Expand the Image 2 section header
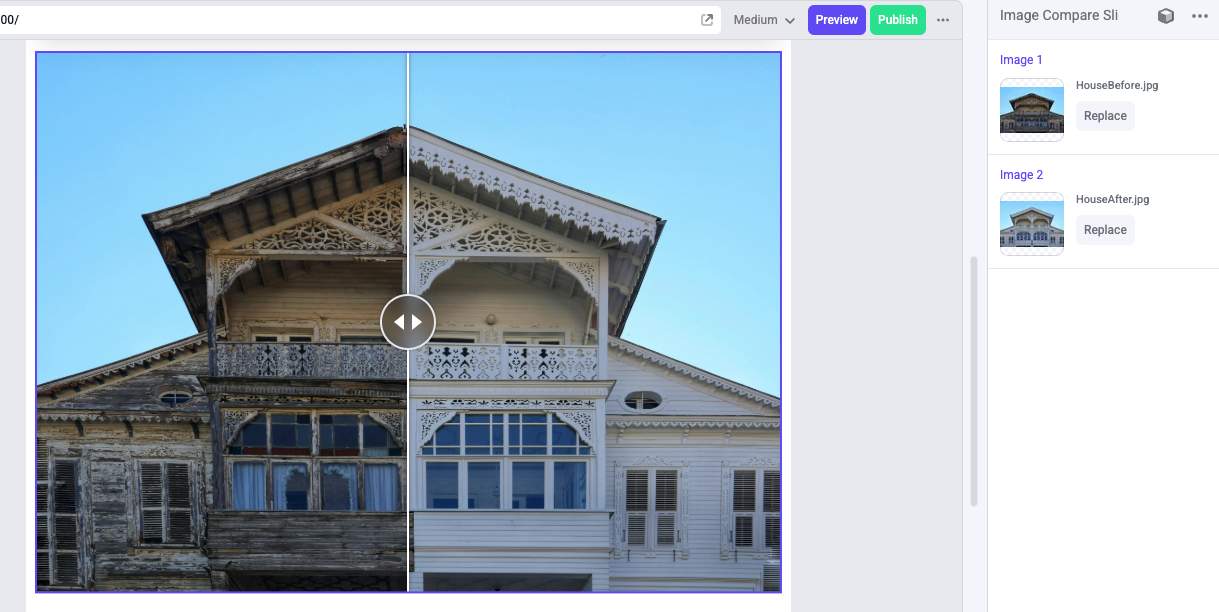Viewport: 1219px width, 612px height. pos(1019,174)
